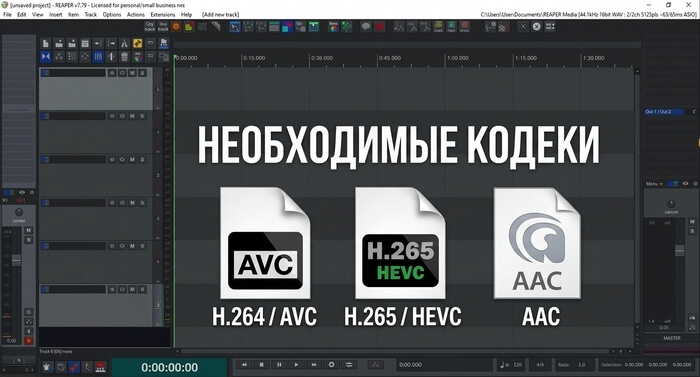This screenshot has height=377, width=700.
Task: Click the Out 1 / Out 2 routing label
Action: click(664, 112)
